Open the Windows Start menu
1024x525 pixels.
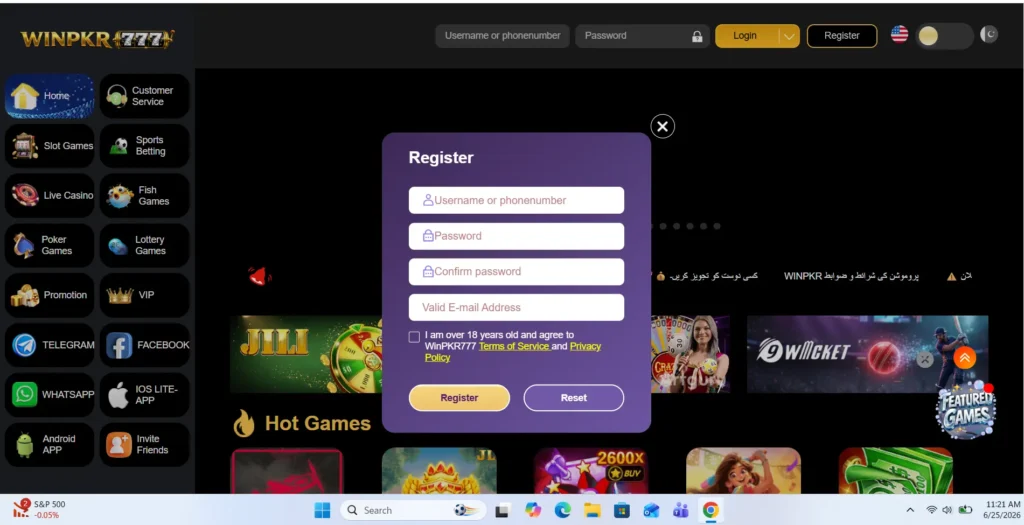pos(322,510)
